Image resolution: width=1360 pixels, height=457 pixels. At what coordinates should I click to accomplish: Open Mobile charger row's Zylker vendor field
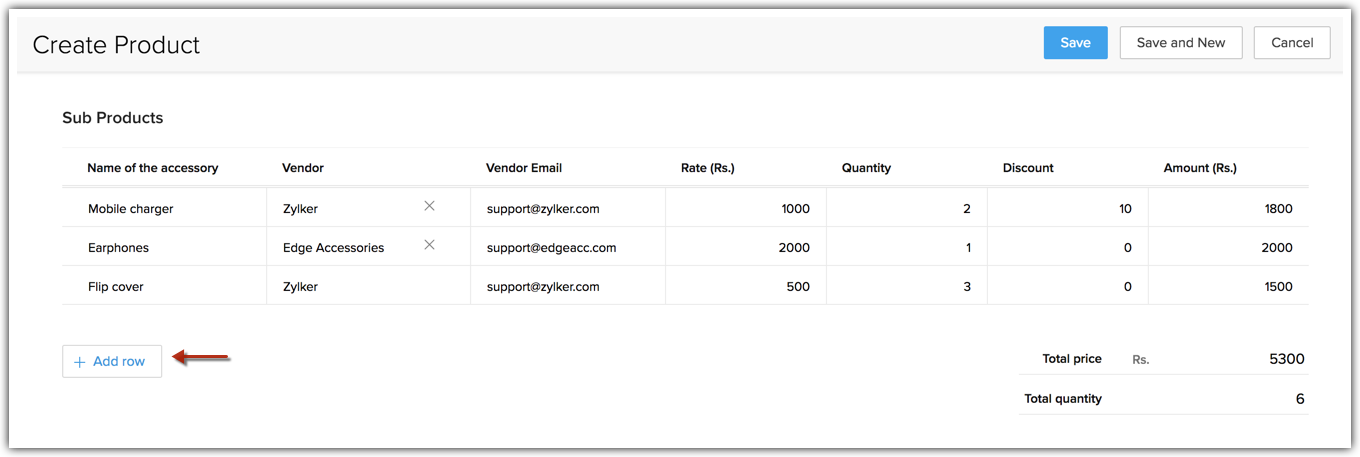point(340,209)
